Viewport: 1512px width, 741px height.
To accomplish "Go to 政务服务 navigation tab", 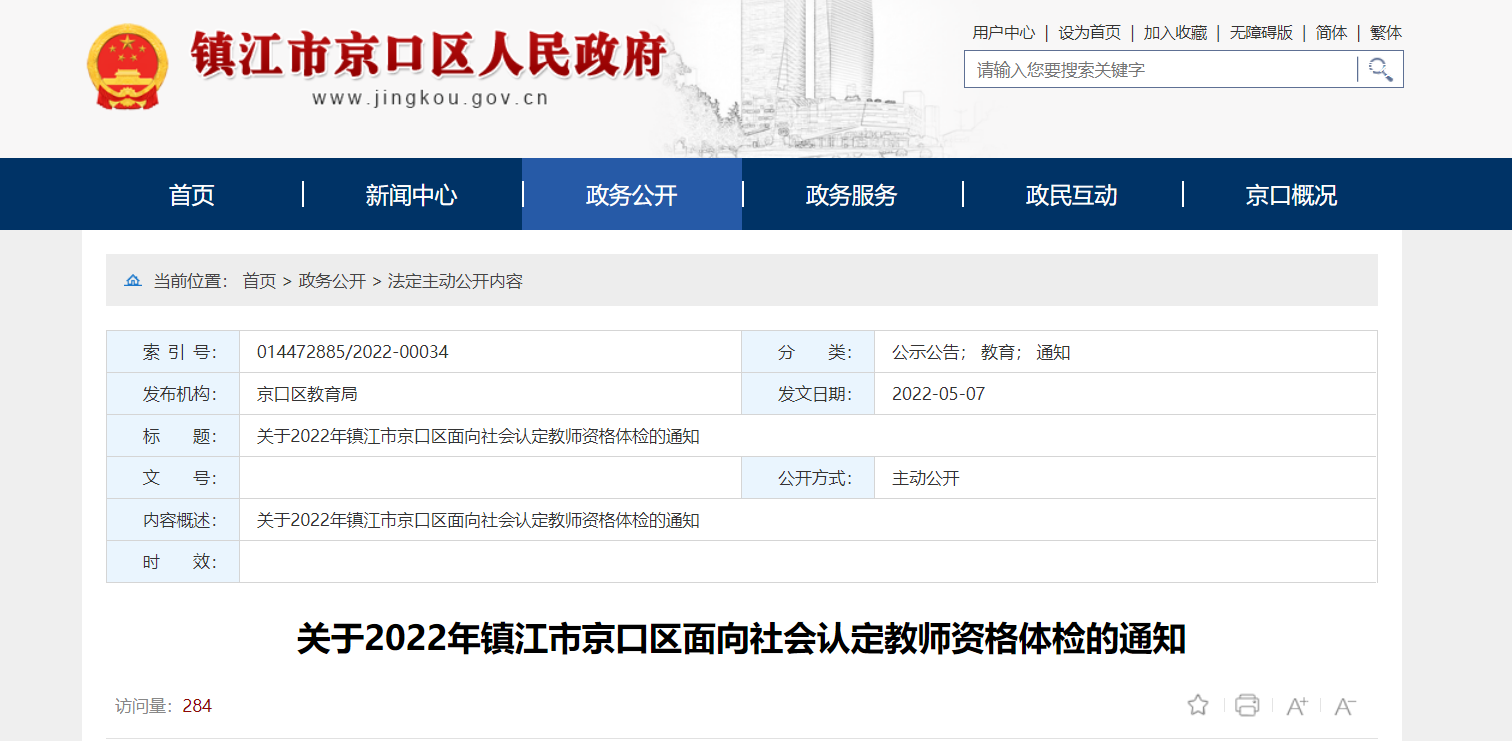I will pos(852,195).
